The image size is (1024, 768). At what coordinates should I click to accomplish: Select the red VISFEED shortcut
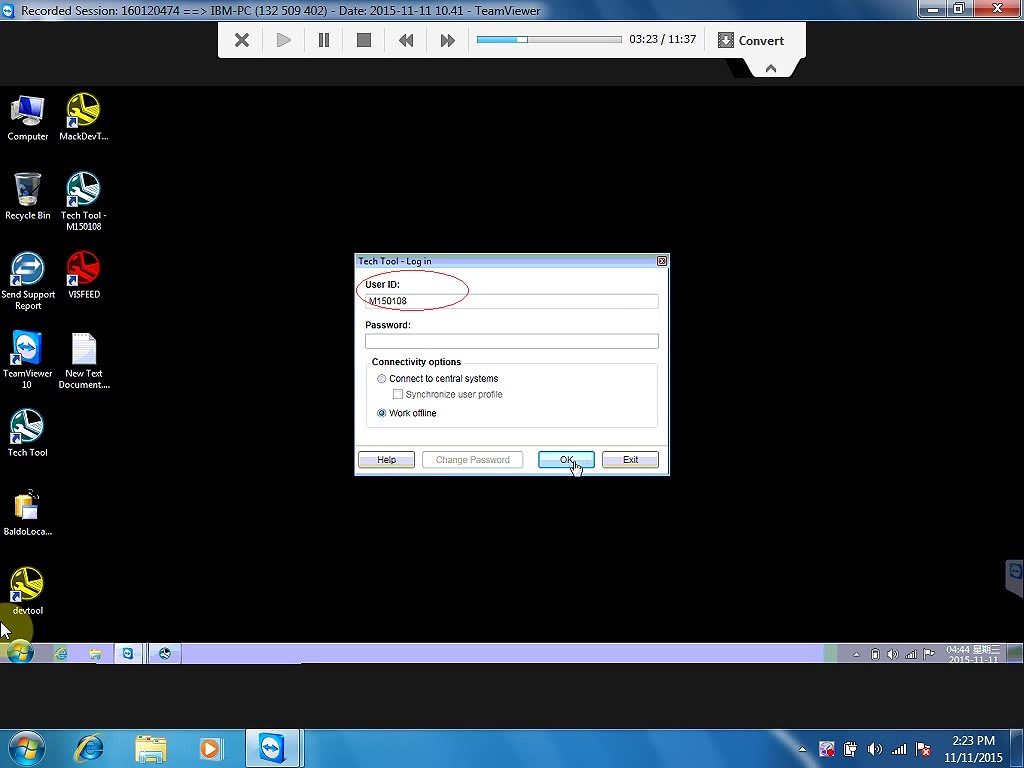point(84,276)
